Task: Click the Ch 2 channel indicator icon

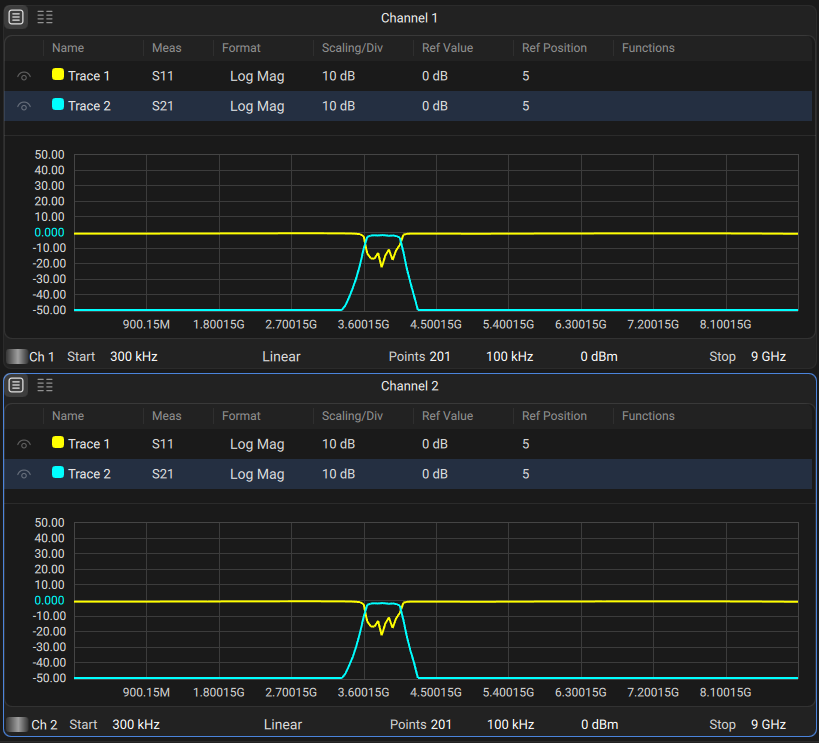Action: (x=16, y=724)
